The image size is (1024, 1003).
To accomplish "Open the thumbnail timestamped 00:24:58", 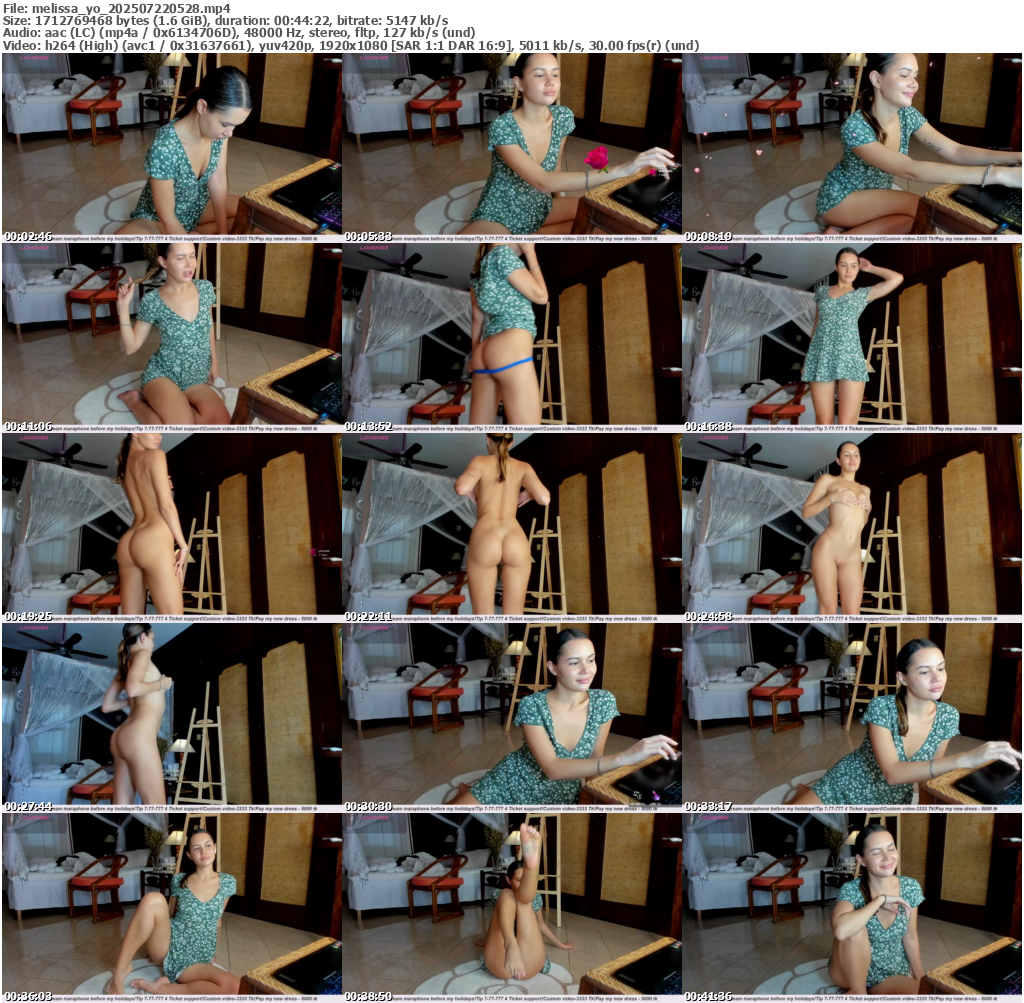I will click(851, 528).
